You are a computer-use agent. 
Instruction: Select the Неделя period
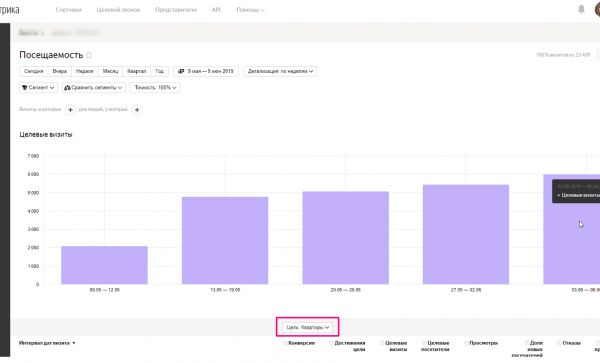(85, 71)
